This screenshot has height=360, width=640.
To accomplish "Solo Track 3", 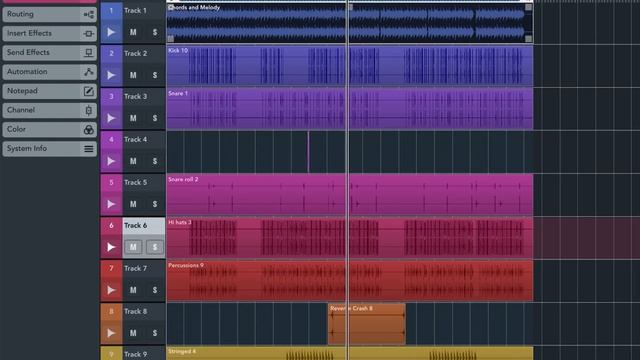I will tap(155, 118).
